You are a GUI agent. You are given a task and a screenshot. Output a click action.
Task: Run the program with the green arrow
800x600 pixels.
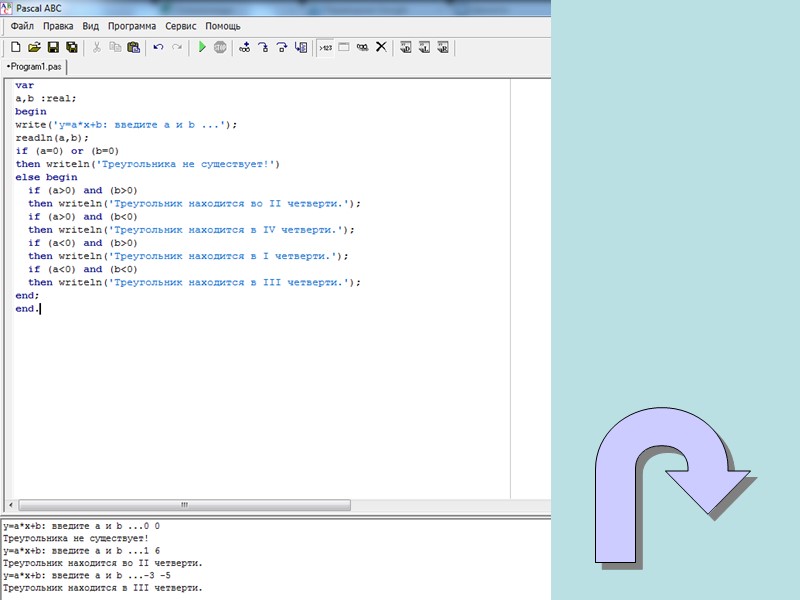point(202,47)
